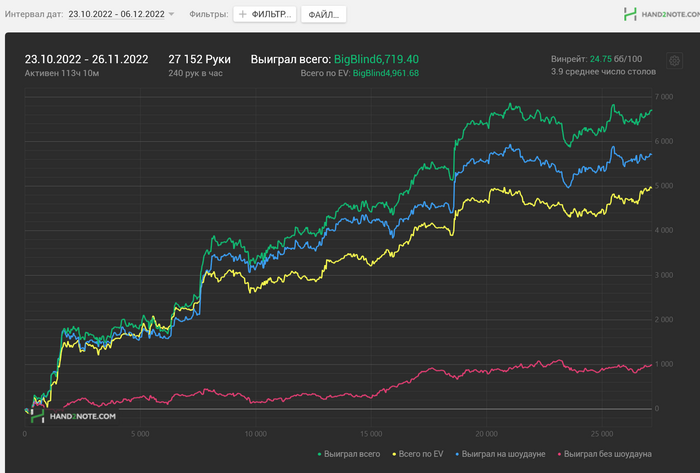700x473 pixels.
Task: Click the Hand2Note logo at top right
Action: point(661,14)
